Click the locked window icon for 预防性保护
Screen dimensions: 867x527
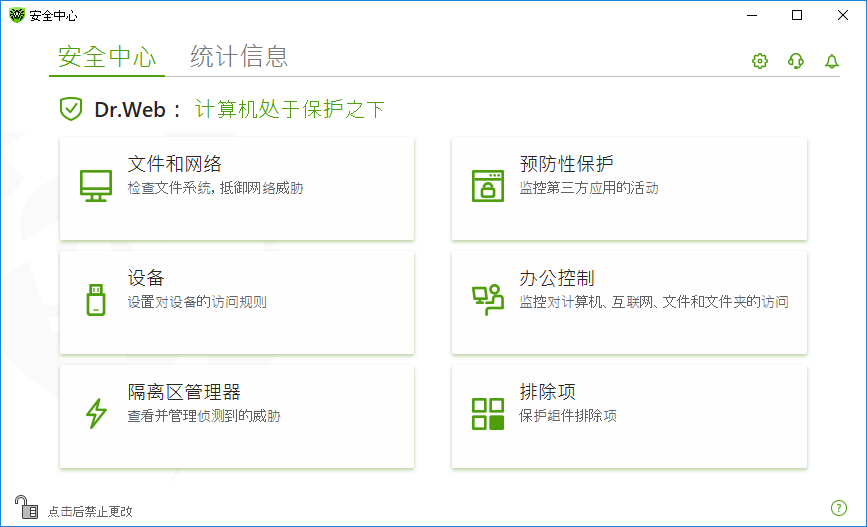tap(488, 186)
